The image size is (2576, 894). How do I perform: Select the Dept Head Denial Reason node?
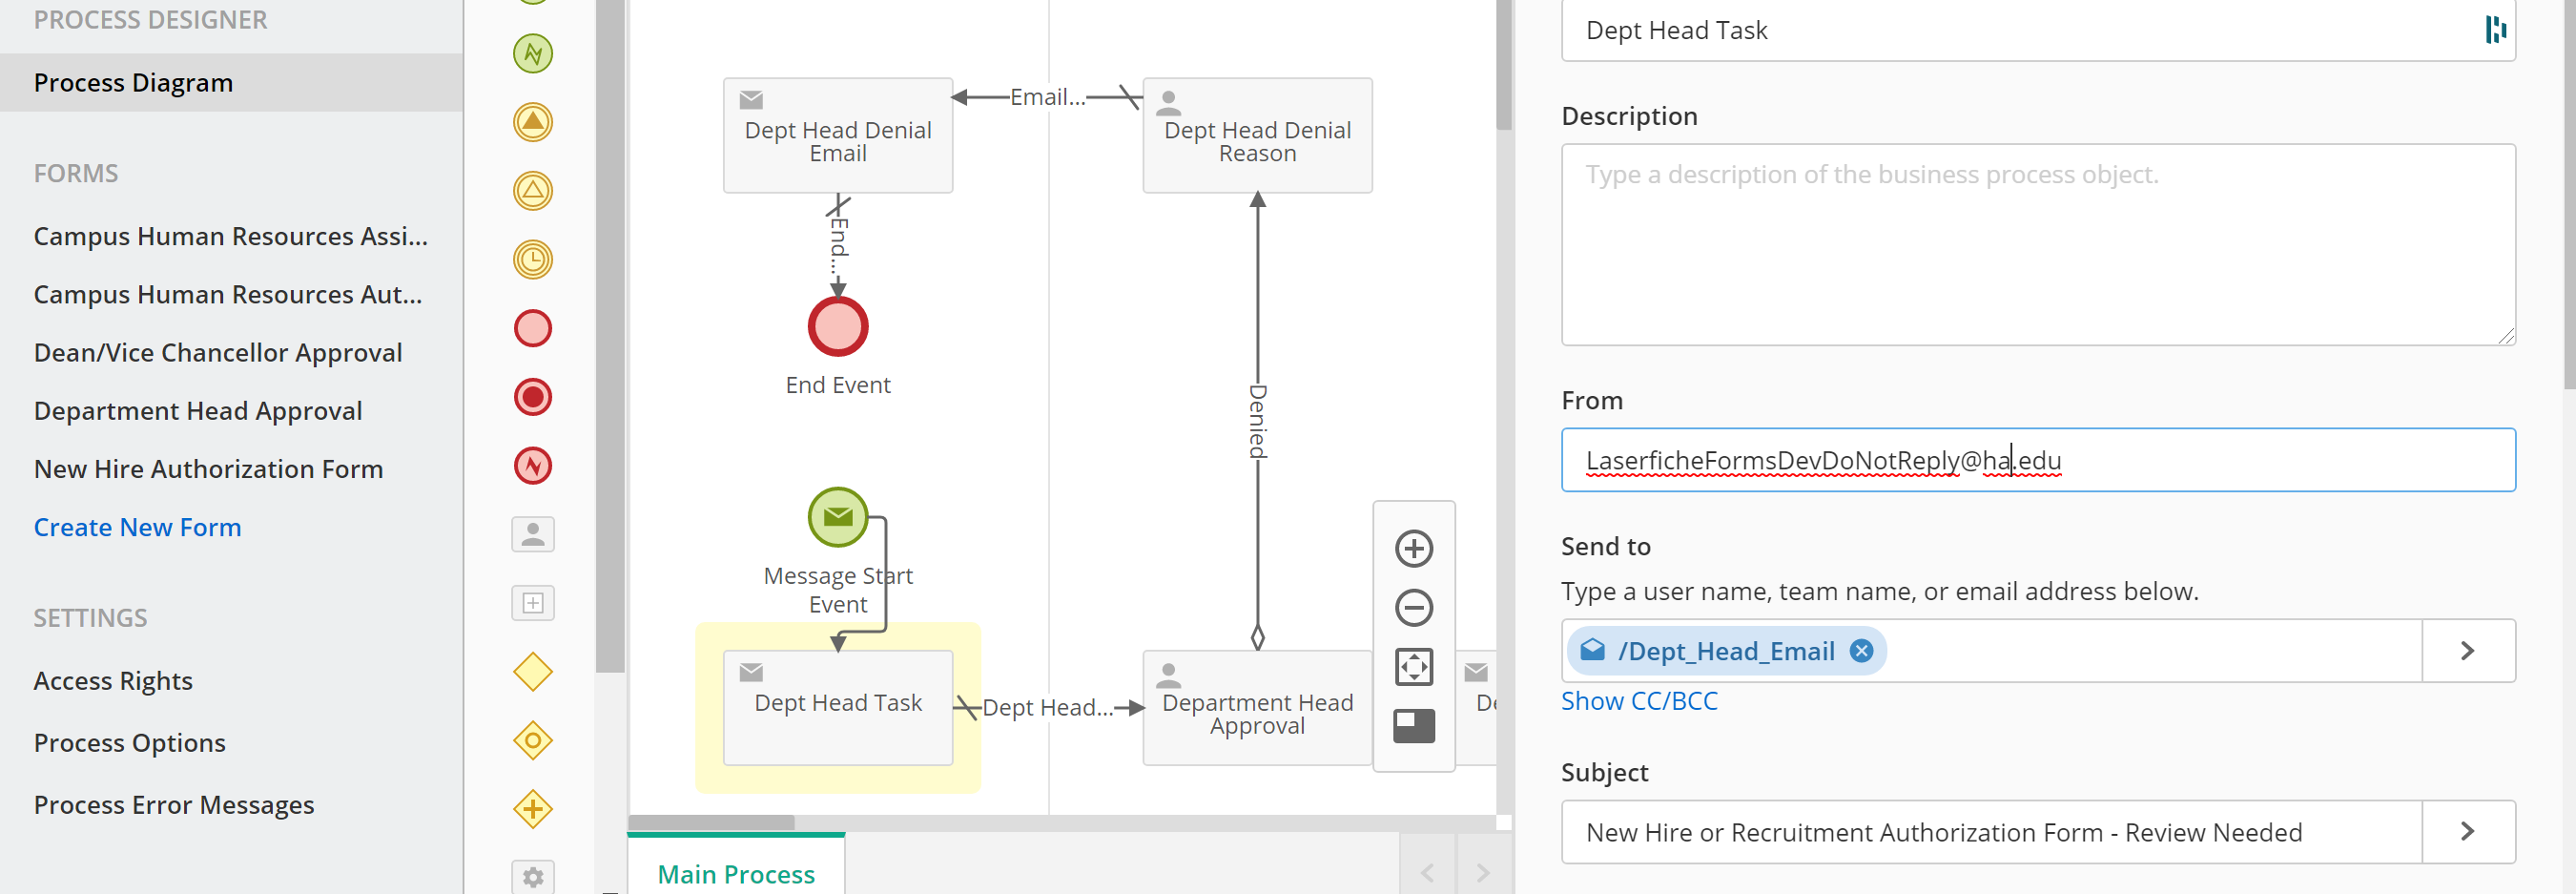tap(1257, 135)
